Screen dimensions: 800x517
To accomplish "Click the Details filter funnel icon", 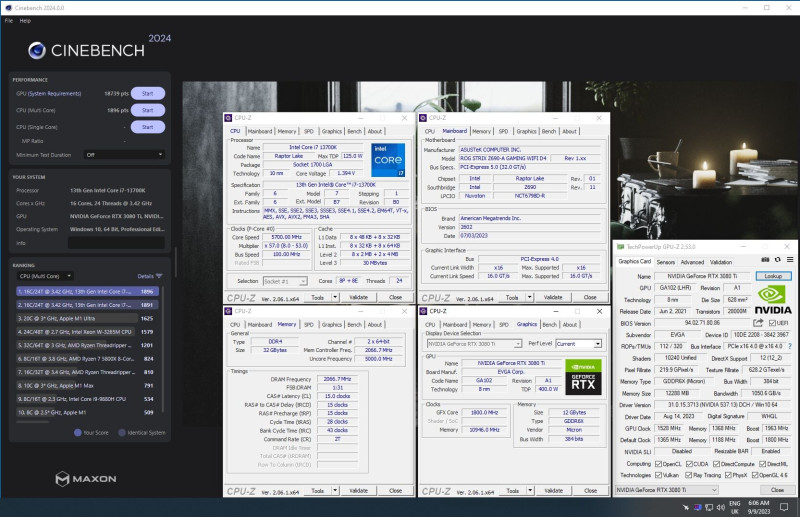I will (159, 276).
